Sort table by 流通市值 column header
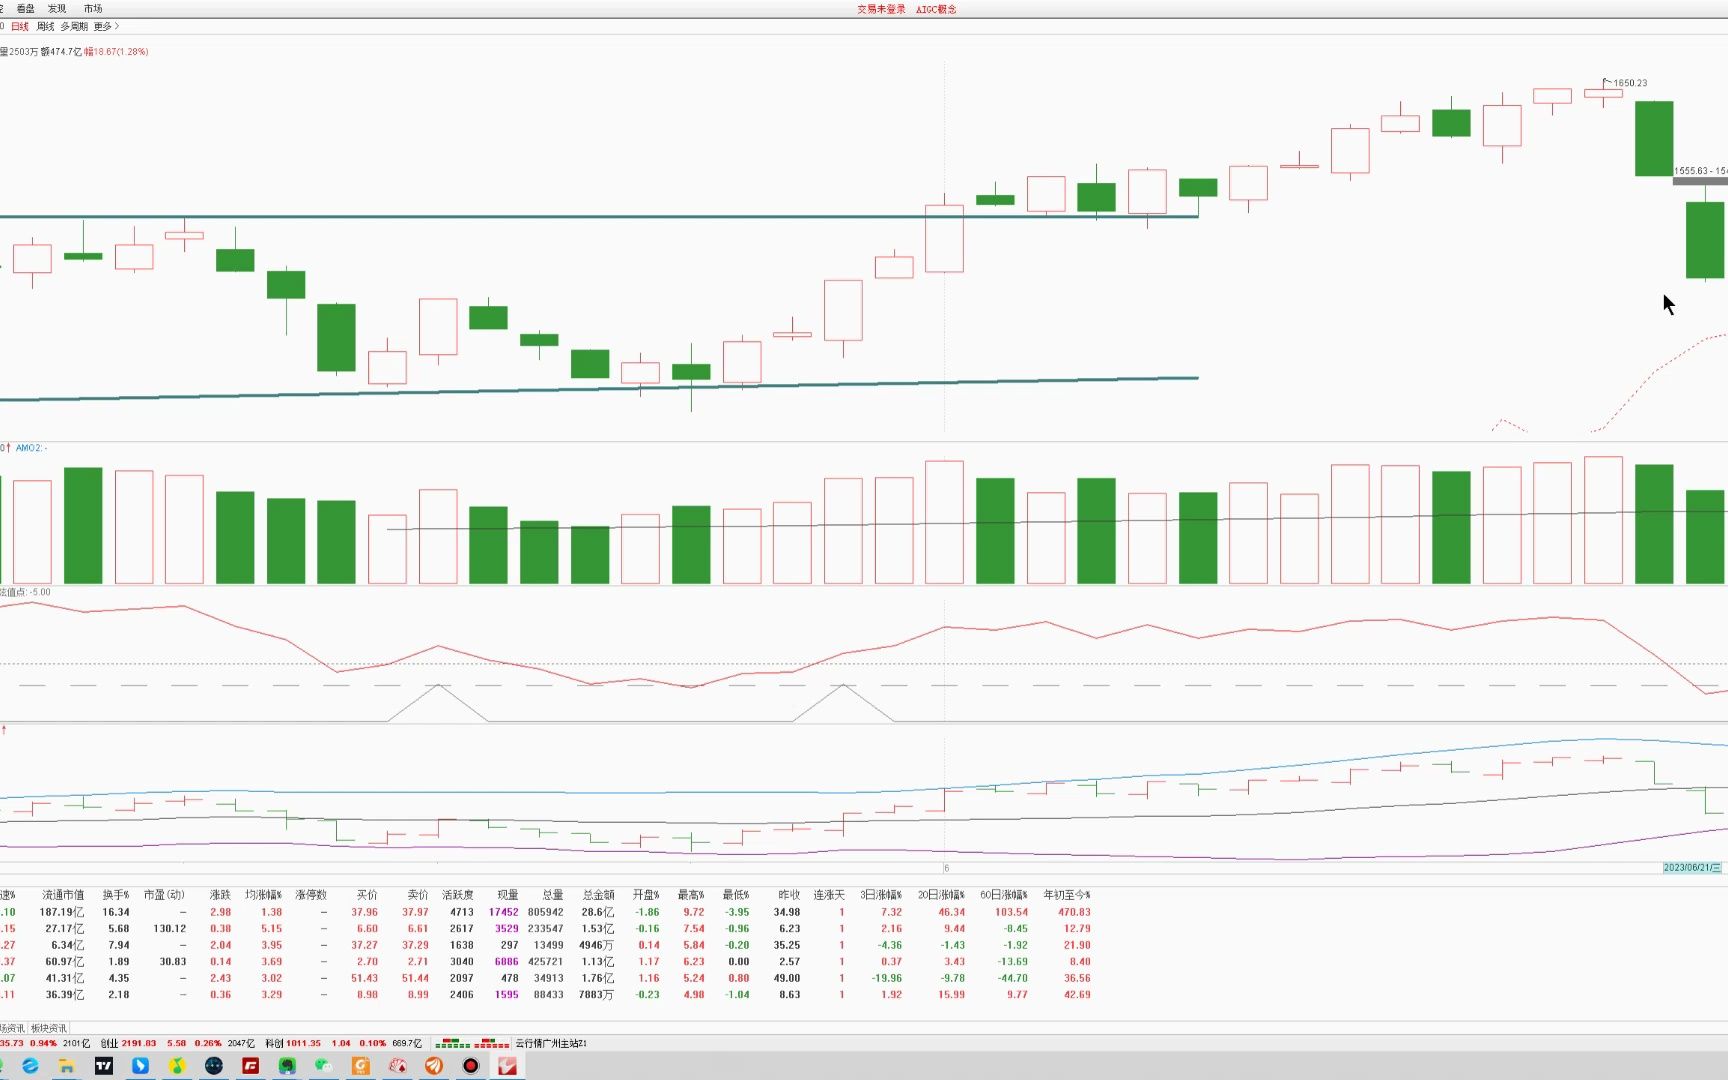Viewport: 1728px width, 1080px height. click(x=63, y=895)
